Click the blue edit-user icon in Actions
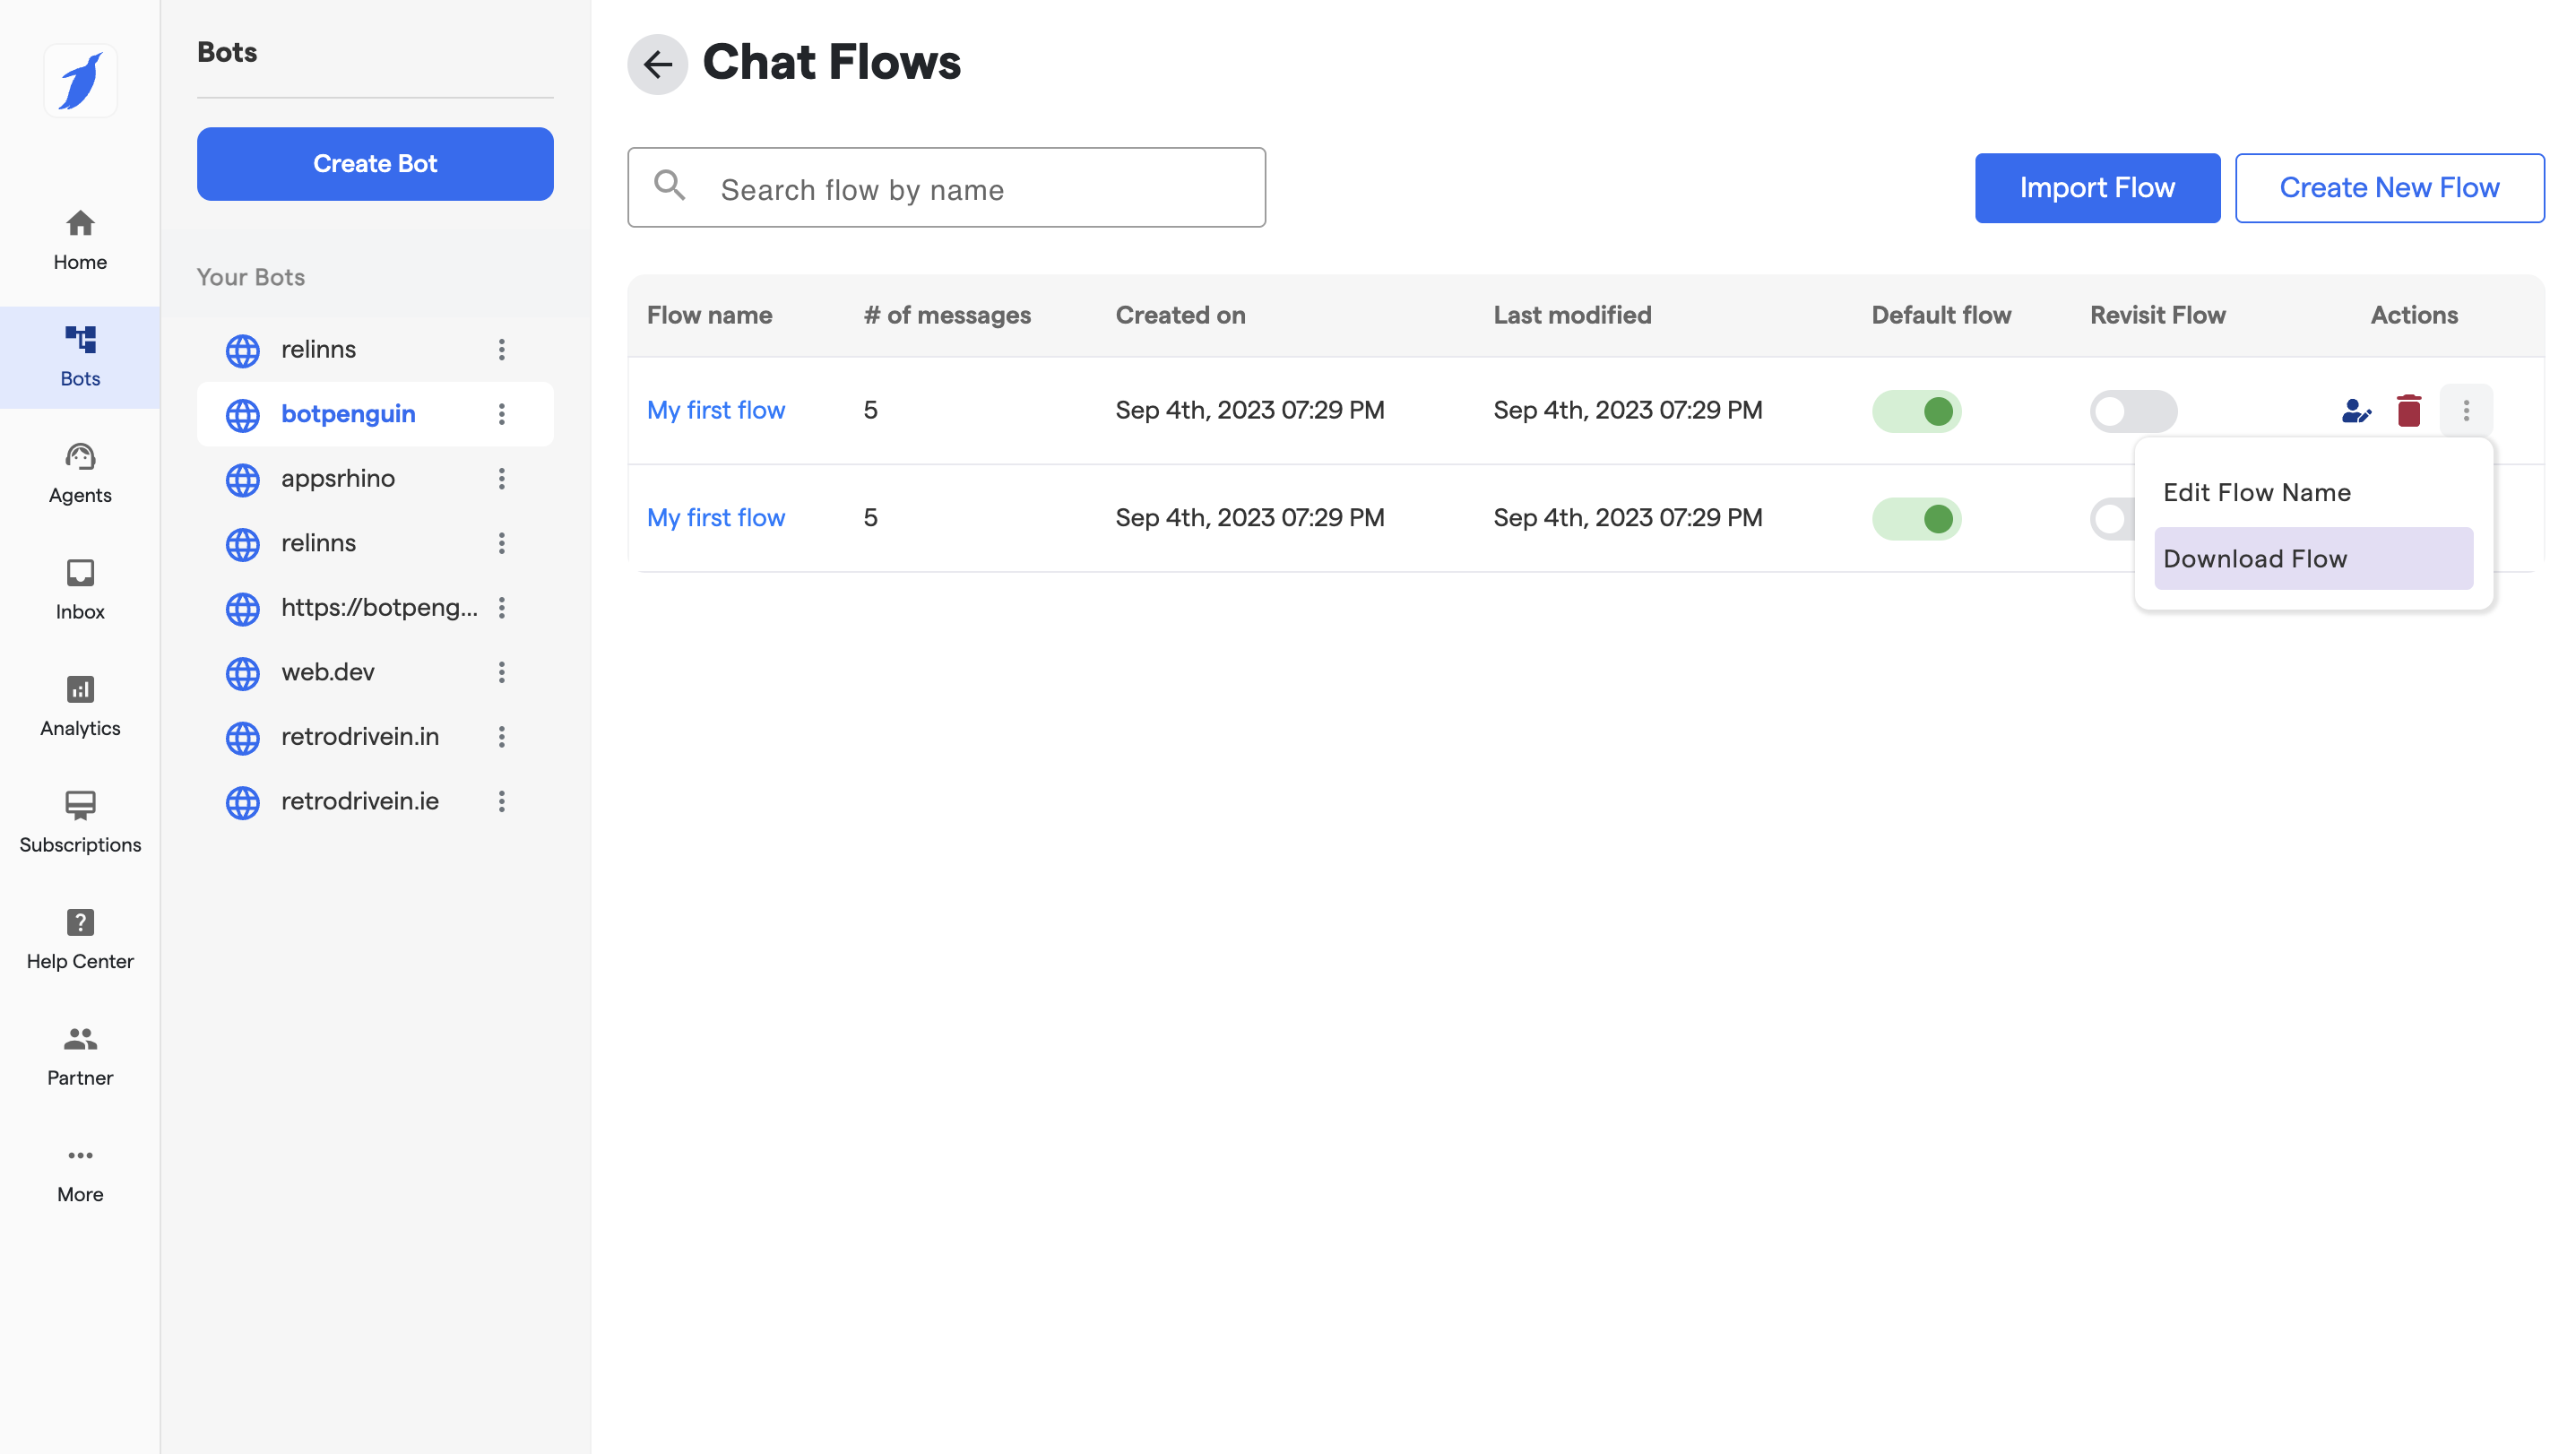 [x=2355, y=411]
